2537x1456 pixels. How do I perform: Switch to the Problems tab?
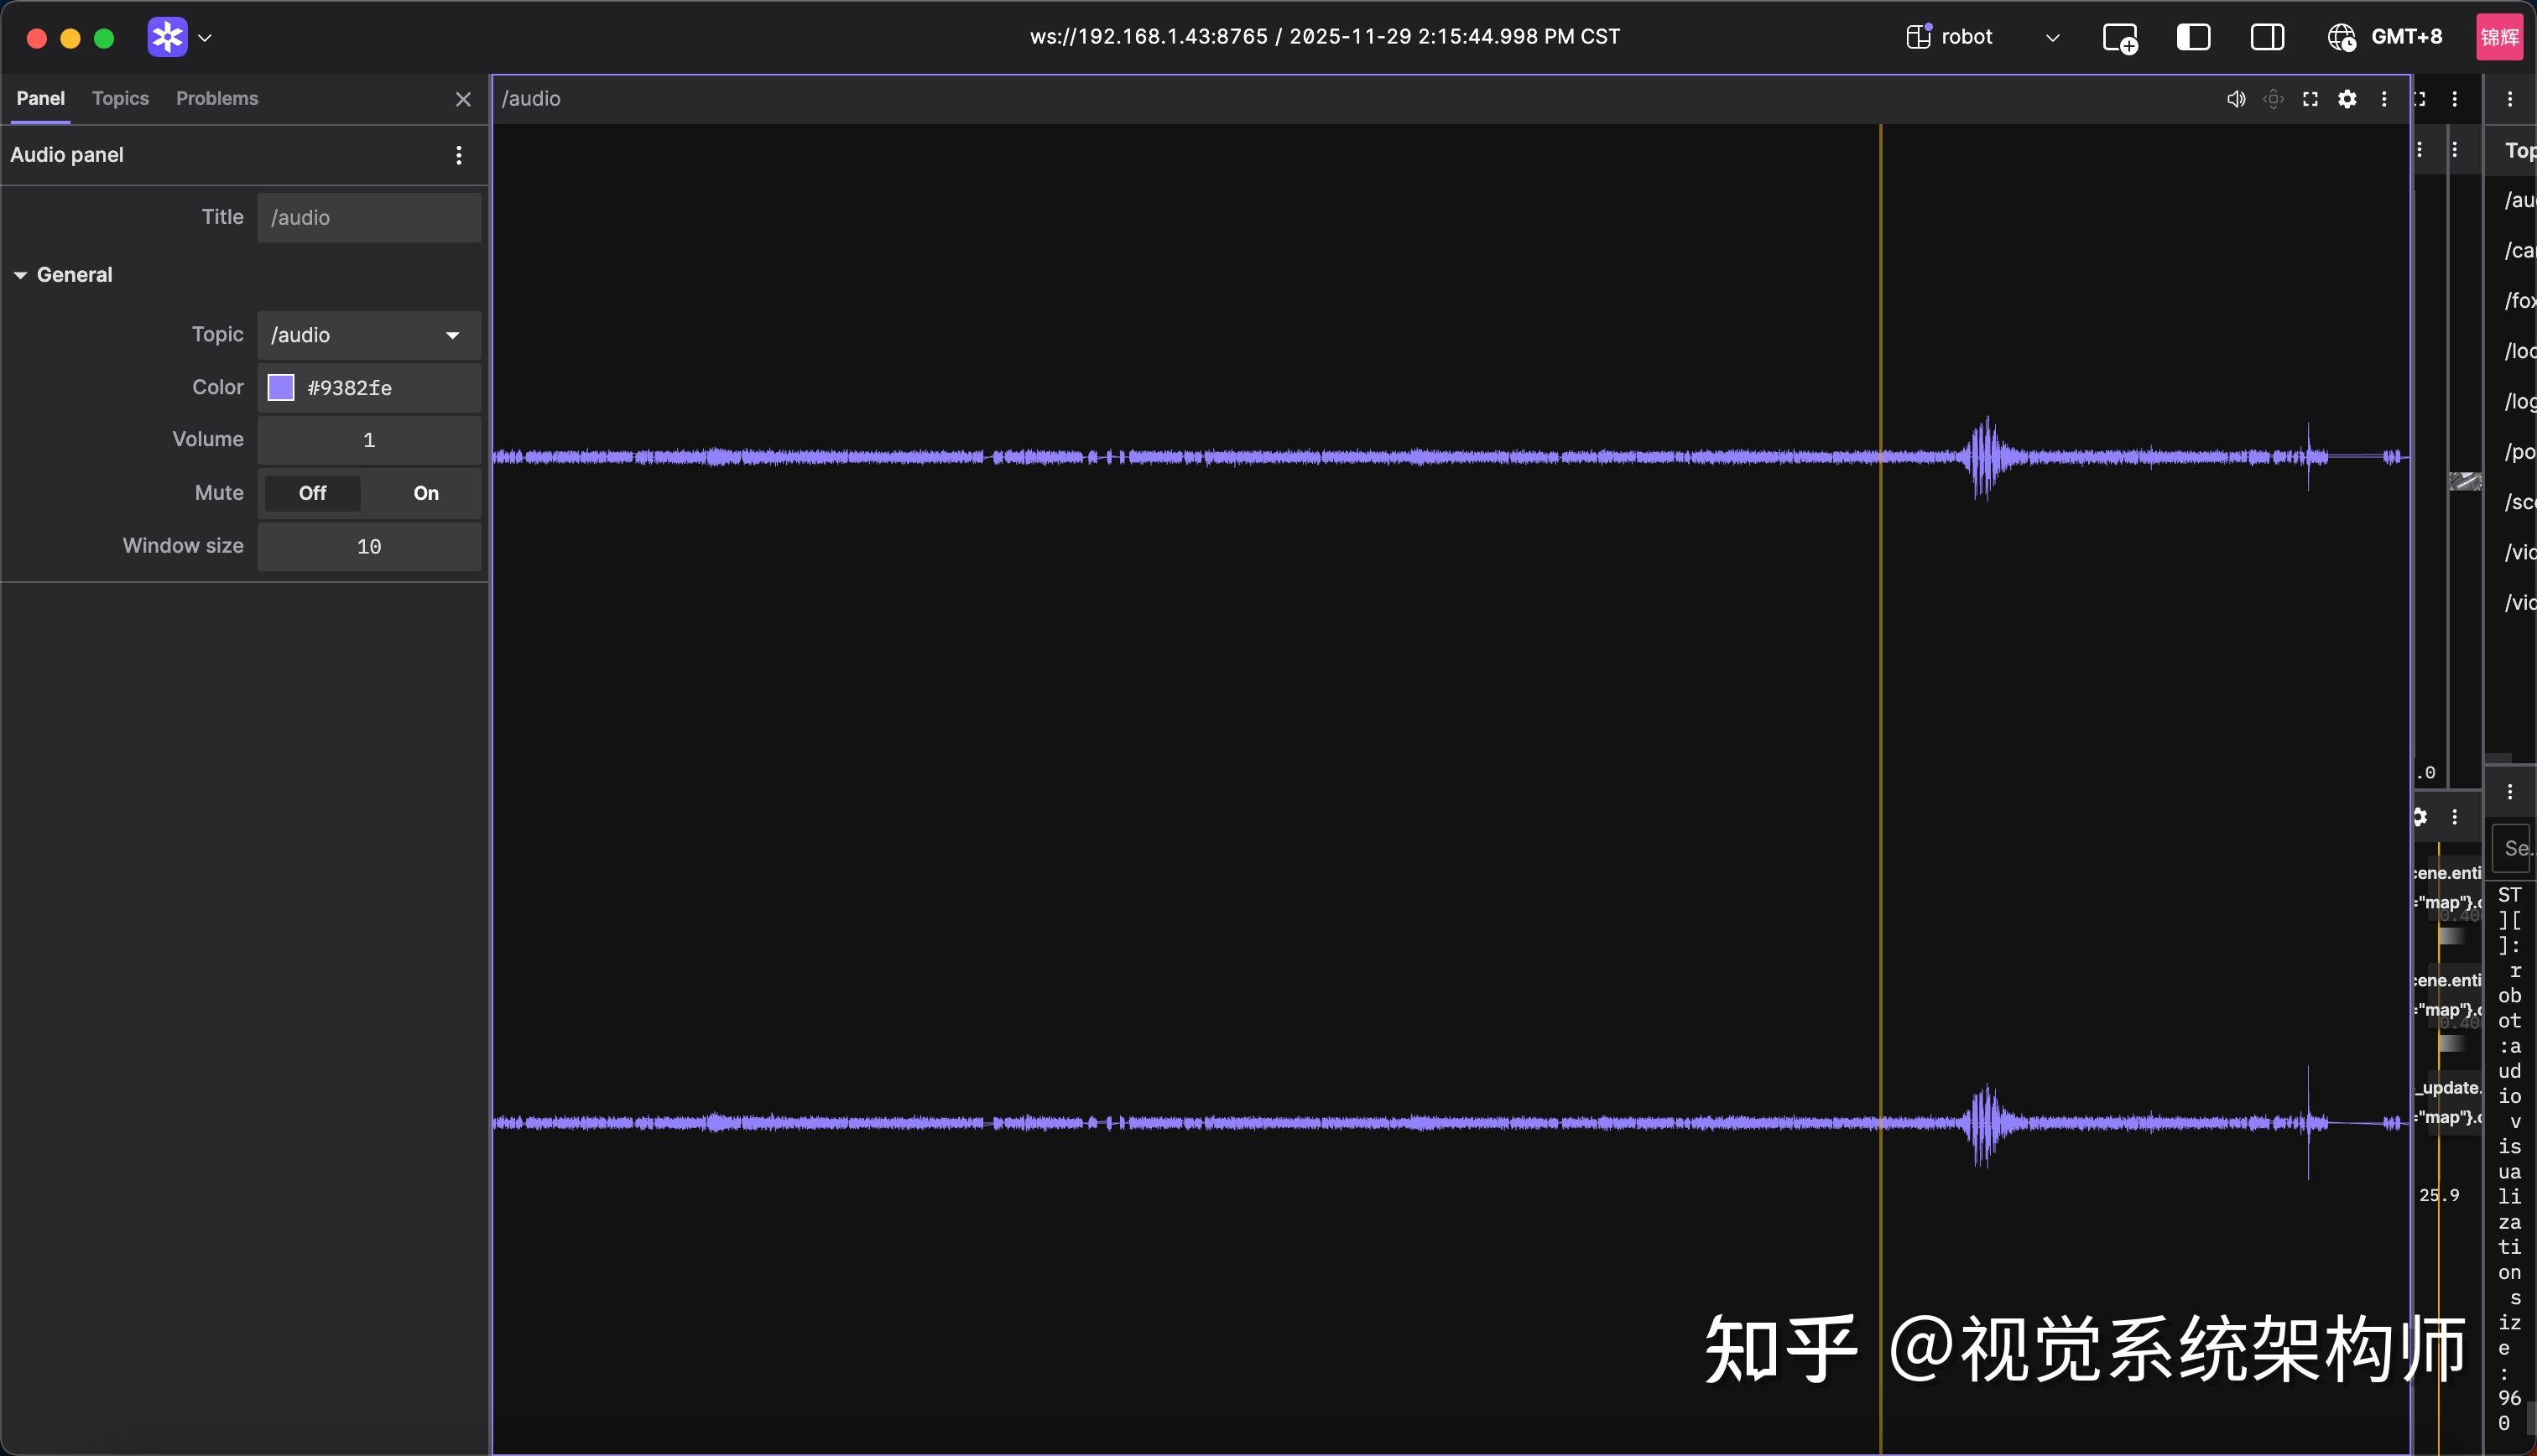(x=217, y=98)
